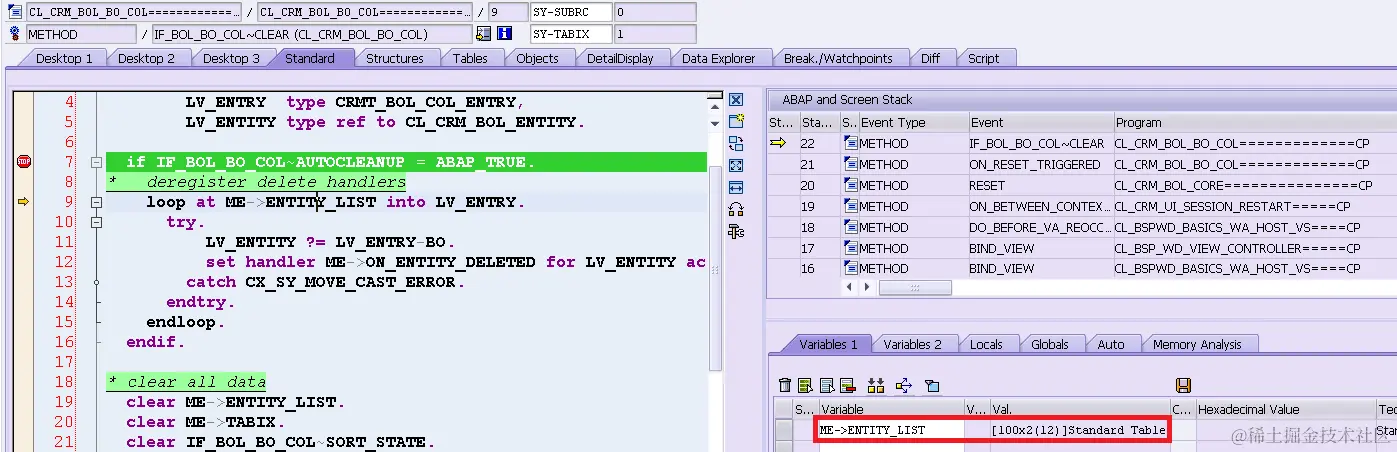Open the Data Explorer tab
This screenshot has width=1397, height=452.
click(x=718, y=58)
